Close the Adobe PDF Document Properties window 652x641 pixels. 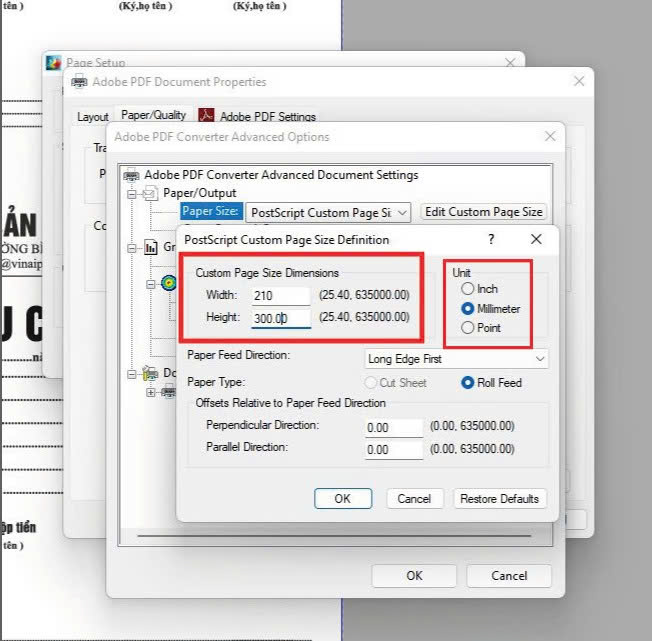[x=579, y=81]
